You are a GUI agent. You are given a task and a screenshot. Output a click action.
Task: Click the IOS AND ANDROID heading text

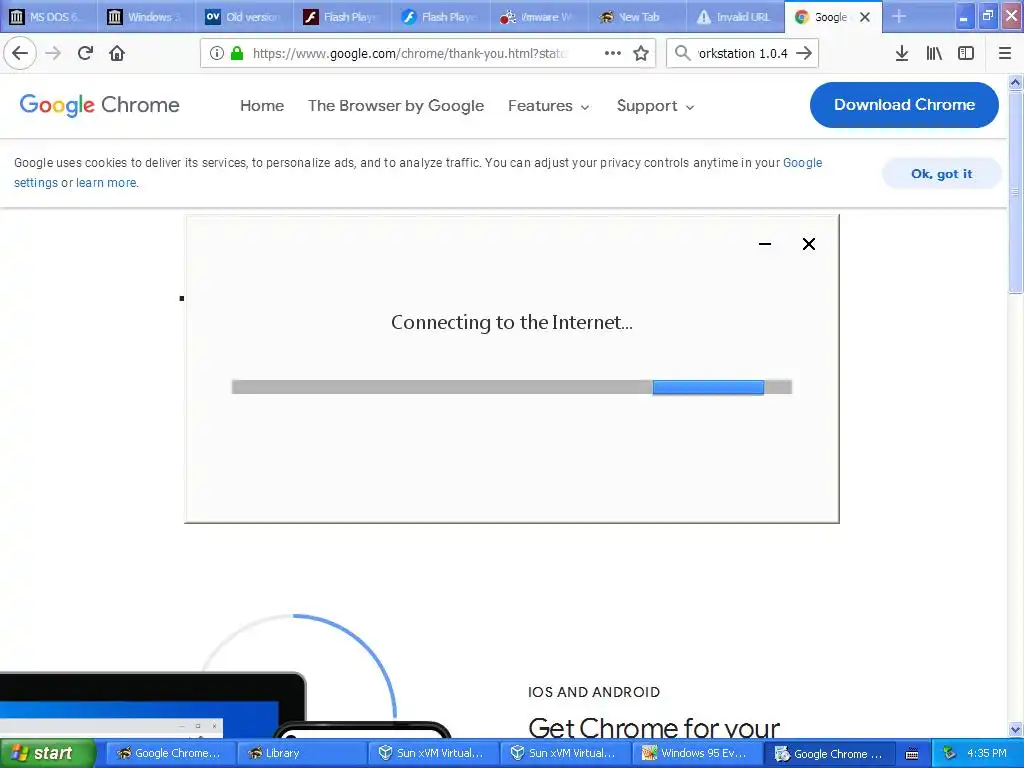(594, 692)
